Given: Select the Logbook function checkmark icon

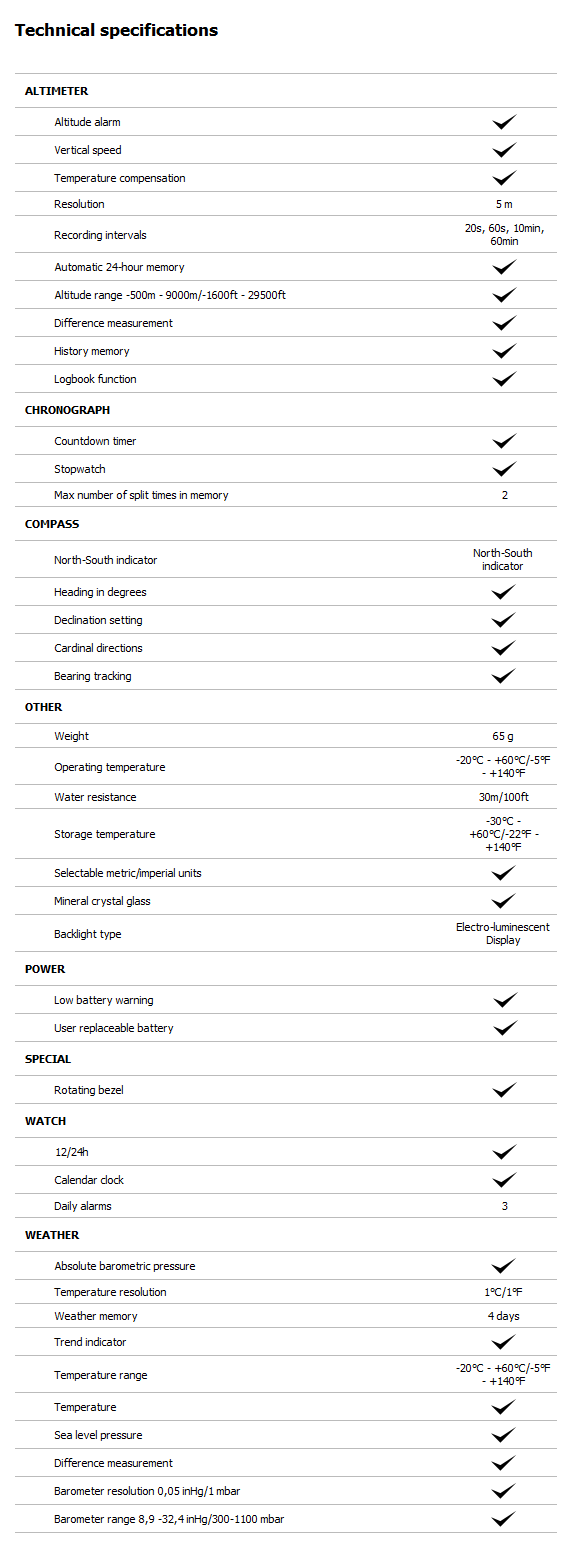Looking at the screenshot, I should [x=504, y=379].
